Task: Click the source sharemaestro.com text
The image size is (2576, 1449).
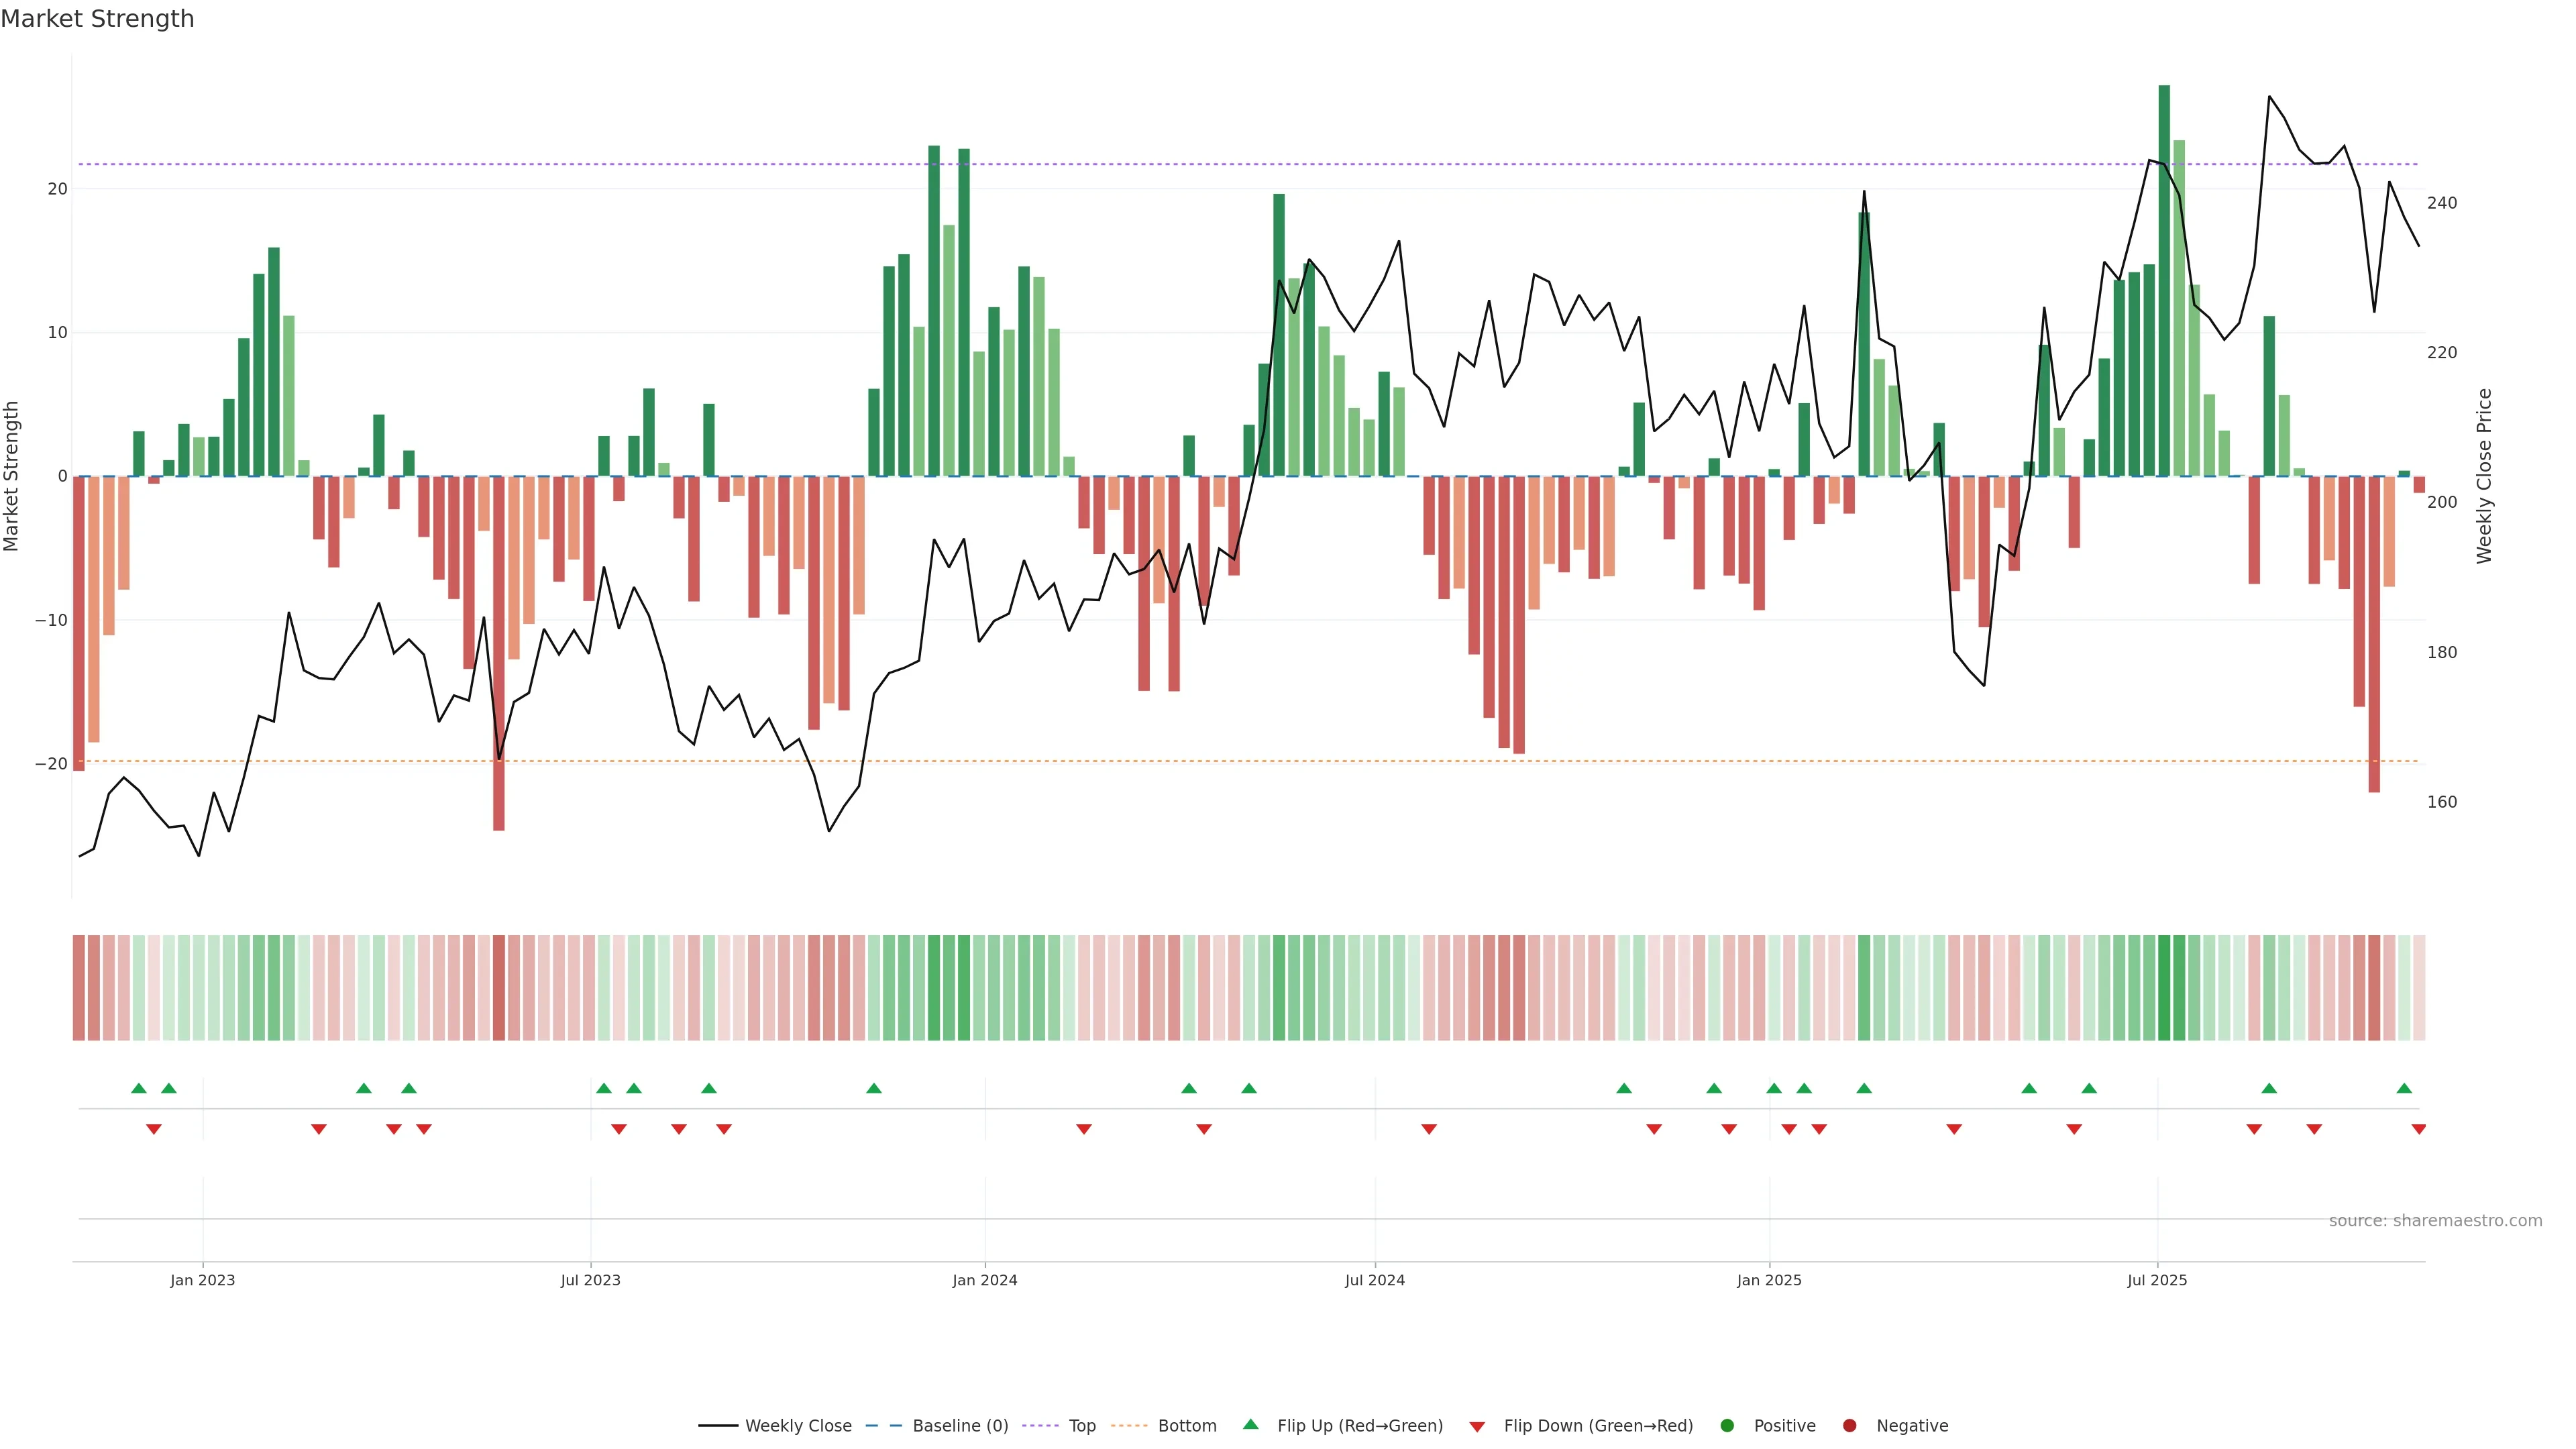Action: pos(2435,1221)
